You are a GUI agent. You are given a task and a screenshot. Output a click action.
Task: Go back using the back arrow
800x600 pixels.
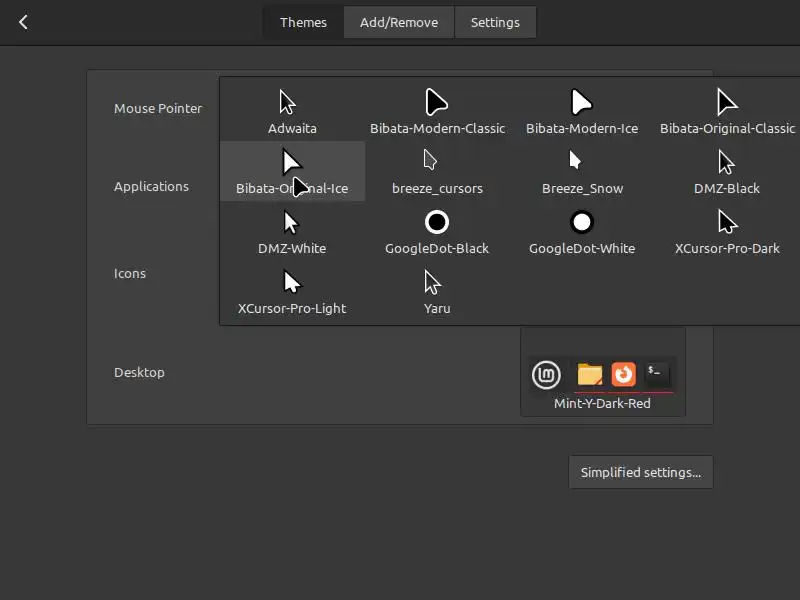coord(24,22)
